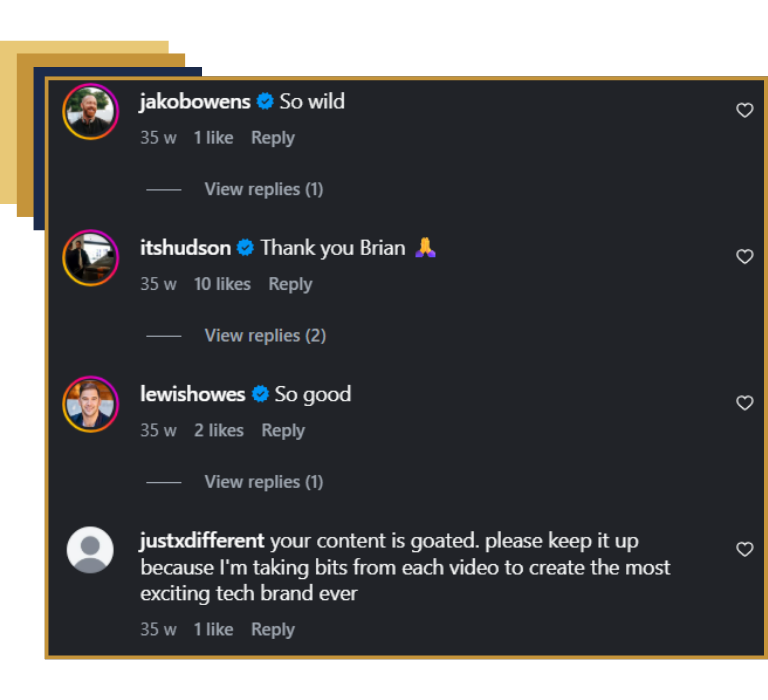Screen dimensions: 768x700
Task: Click verified badge next to lewishowes
Action: click(260, 394)
